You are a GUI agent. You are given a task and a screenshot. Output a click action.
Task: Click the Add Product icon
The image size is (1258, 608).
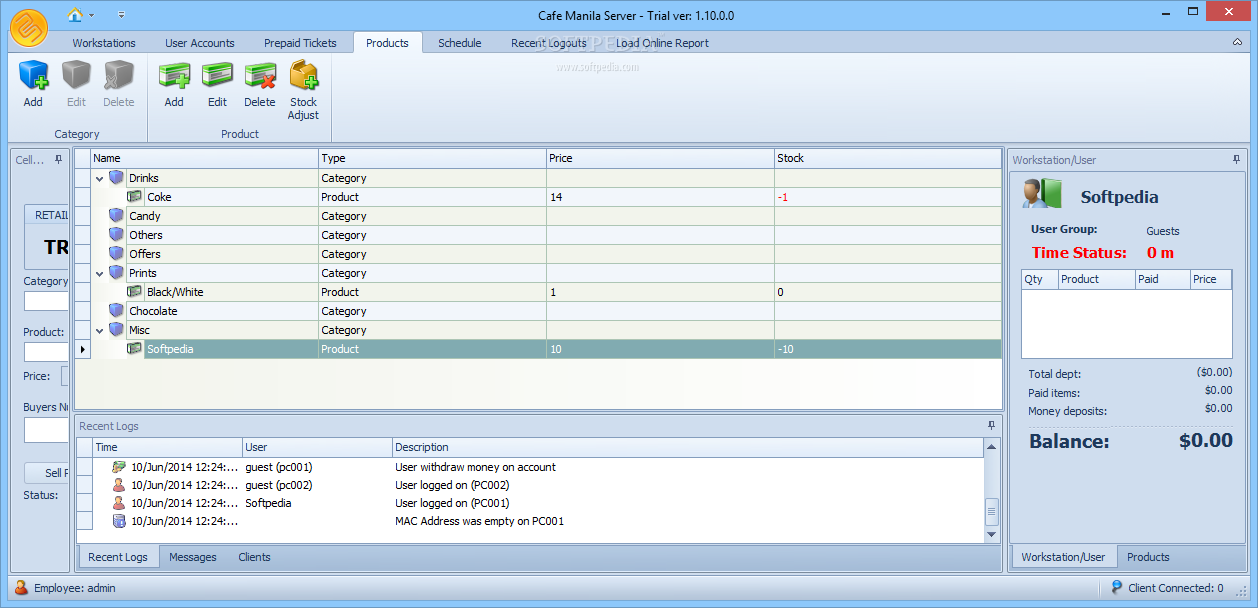pos(174,77)
